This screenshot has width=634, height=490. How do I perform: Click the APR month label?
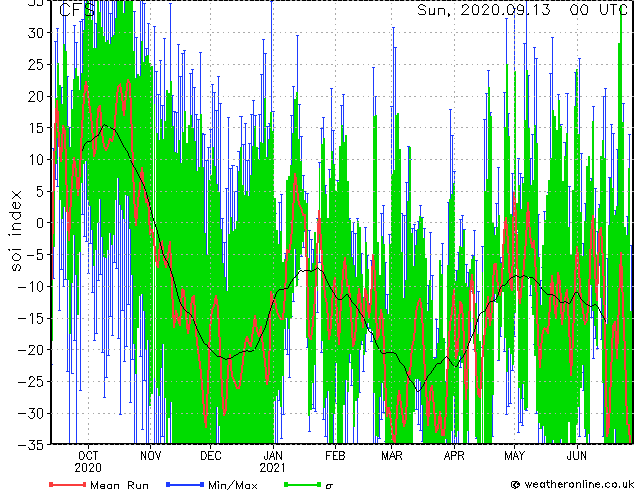pyautogui.click(x=454, y=456)
